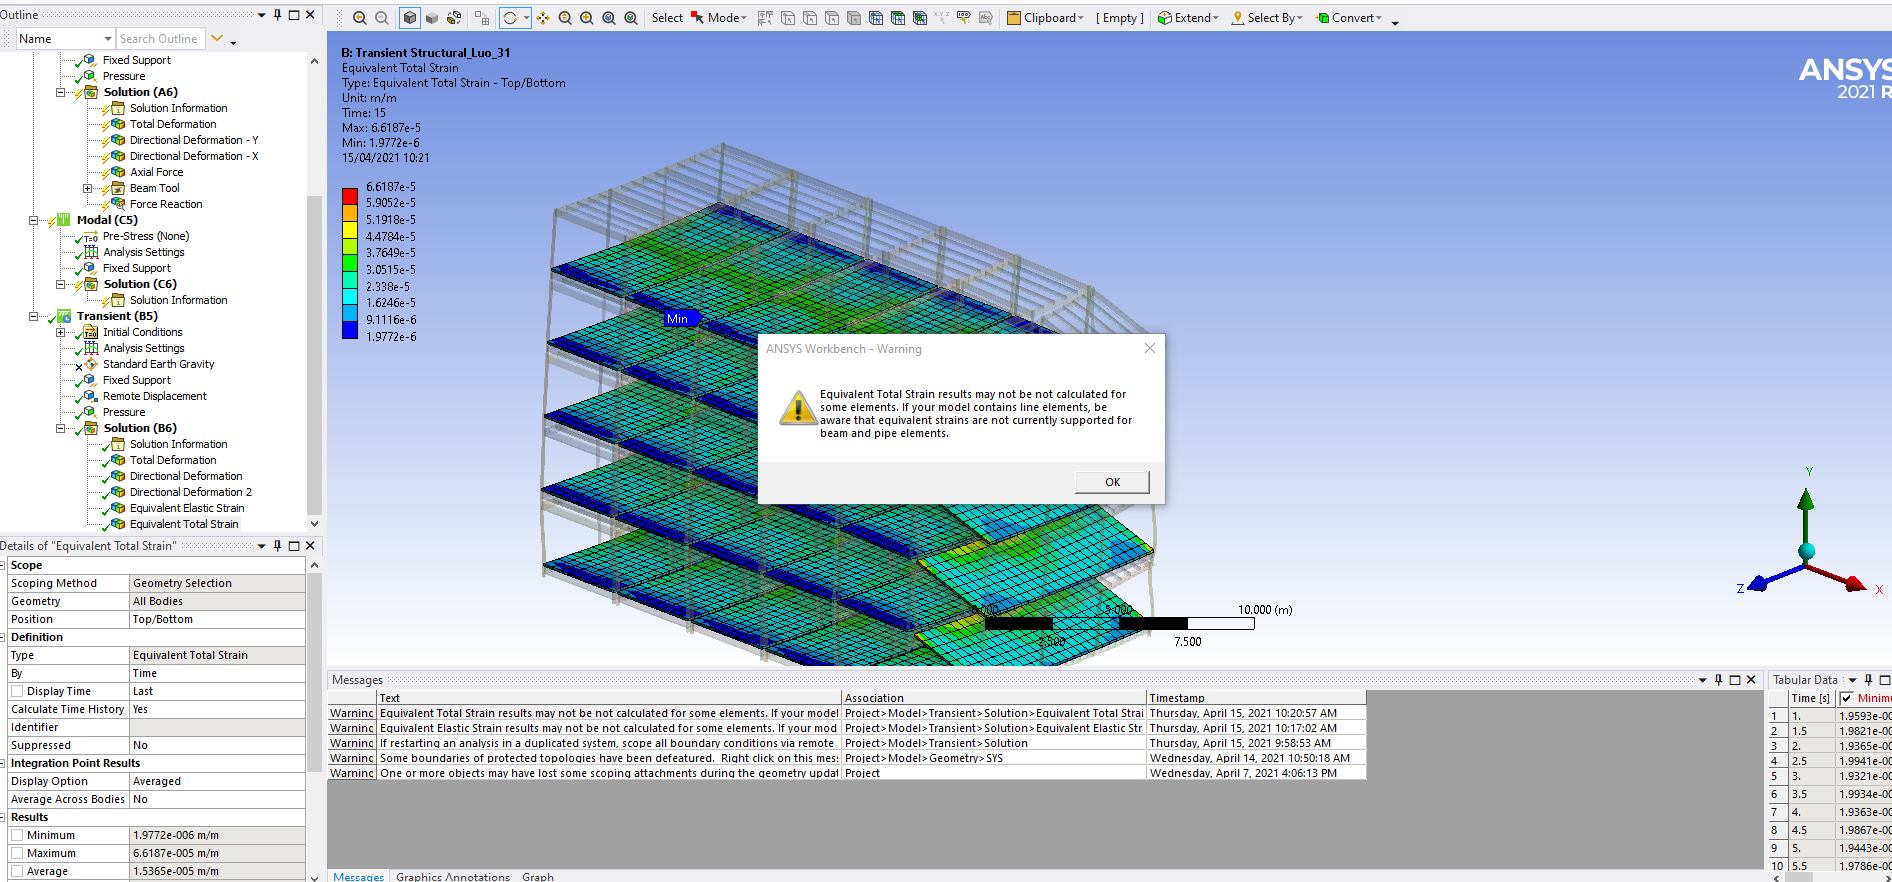Click the [ Empty ] clipboard button
The image size is (1892, 882).
(1120, 18)
